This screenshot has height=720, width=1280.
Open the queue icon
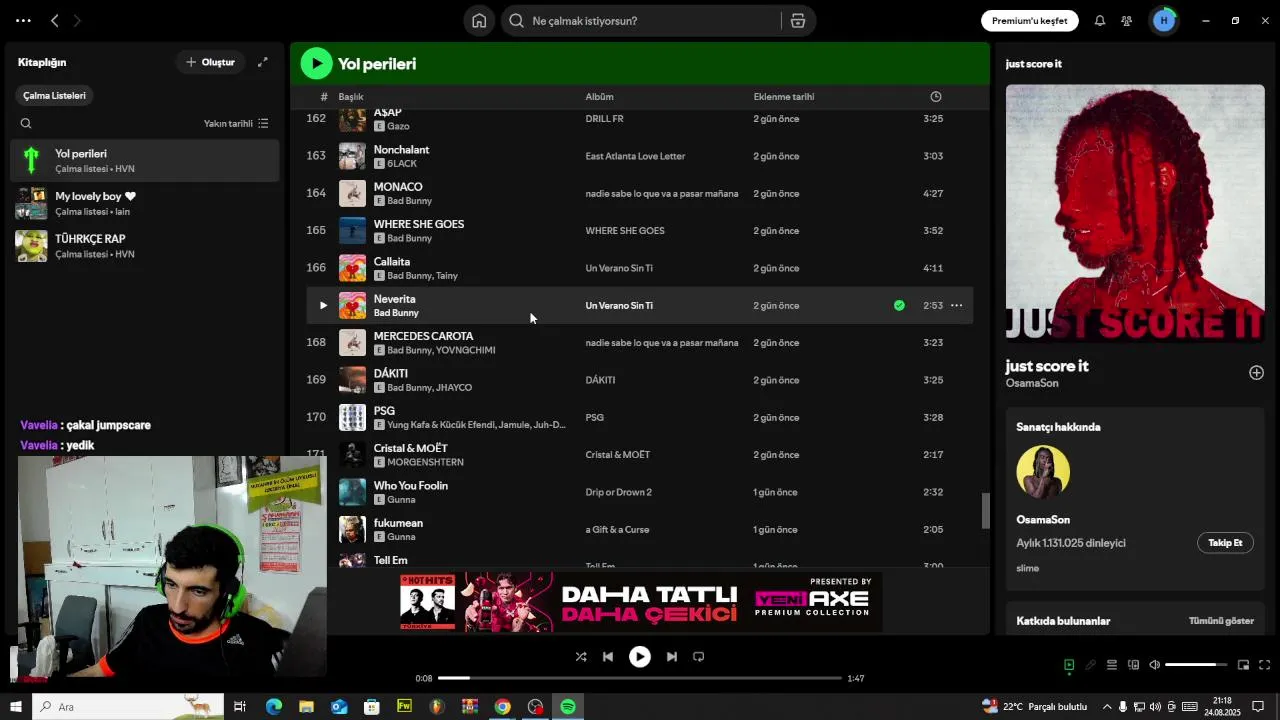click(x=1111, y=665)
